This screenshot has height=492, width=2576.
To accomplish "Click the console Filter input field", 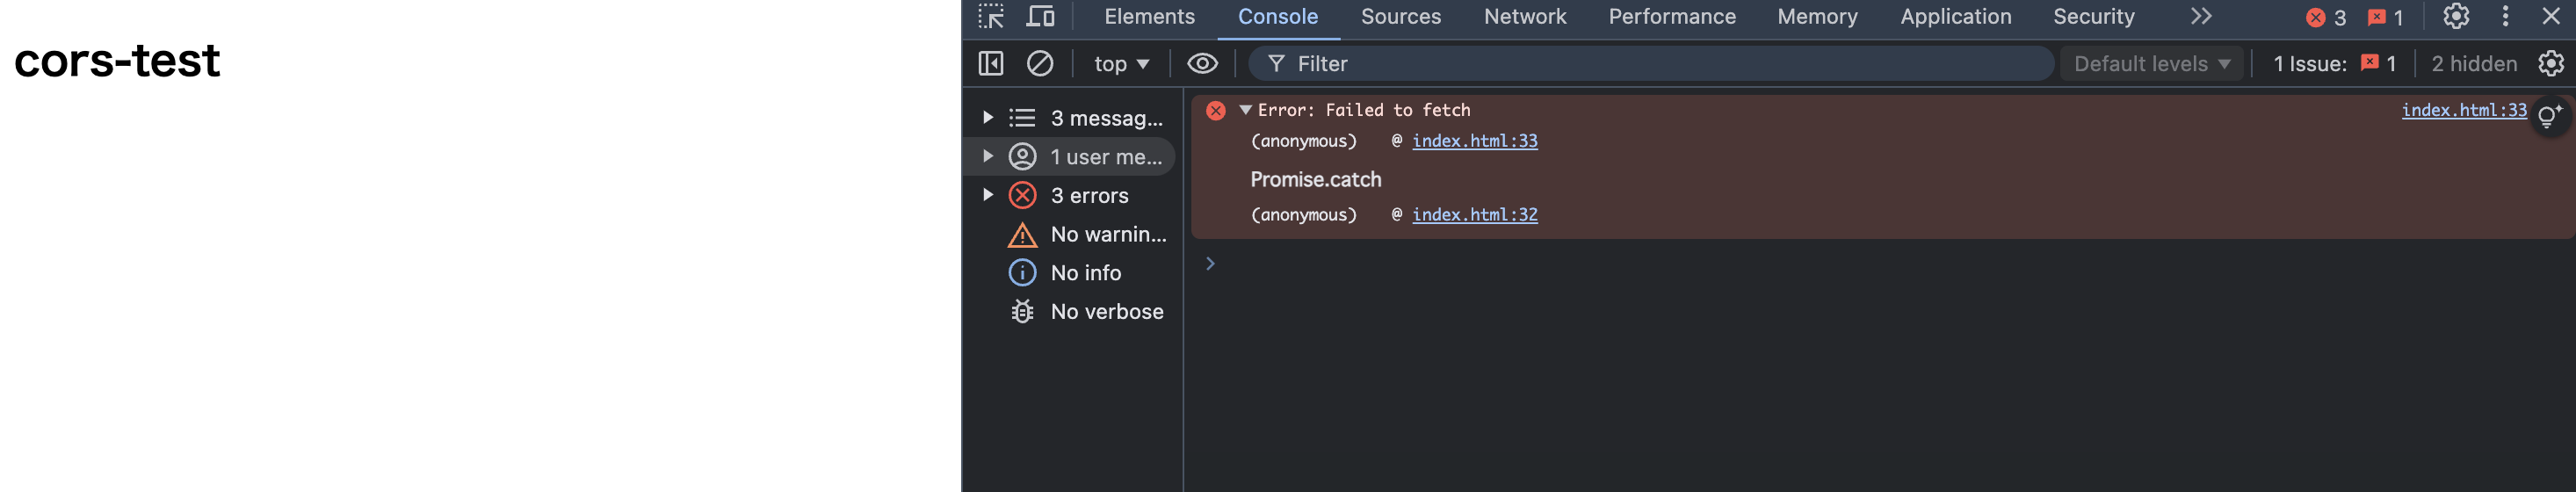I will point(1660,64).
